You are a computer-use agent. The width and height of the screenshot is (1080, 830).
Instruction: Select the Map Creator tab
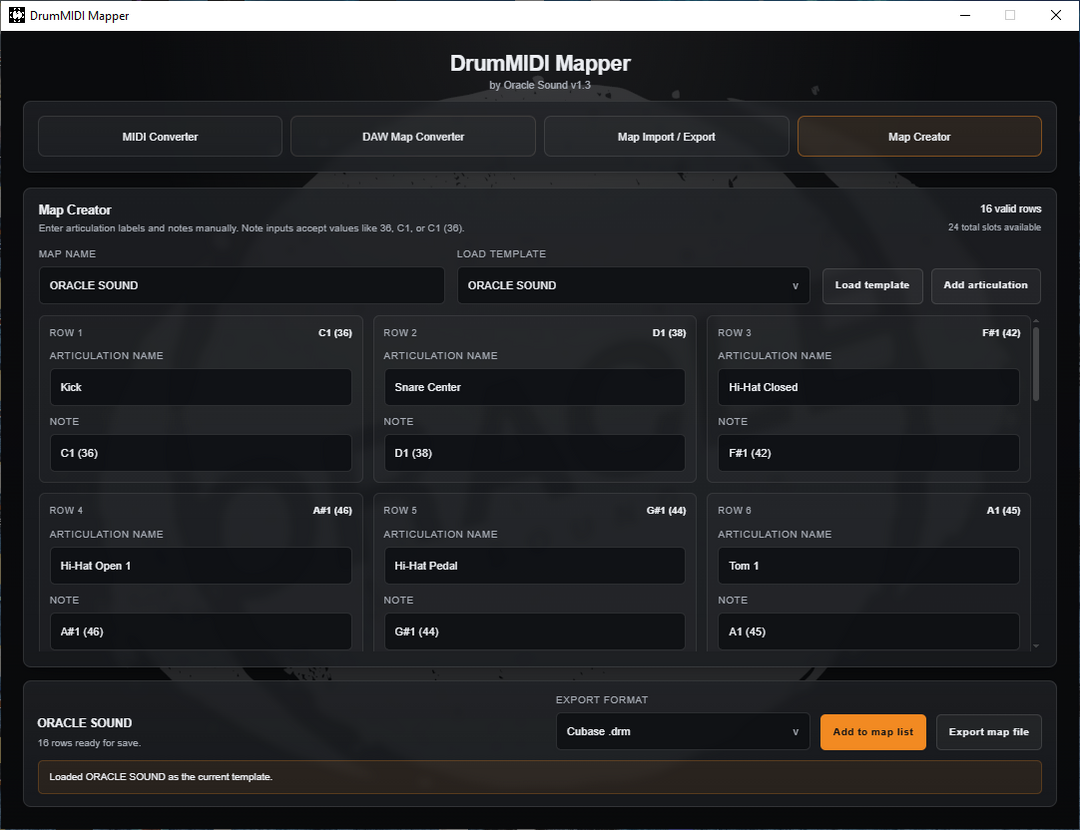[x=919, y=136]
